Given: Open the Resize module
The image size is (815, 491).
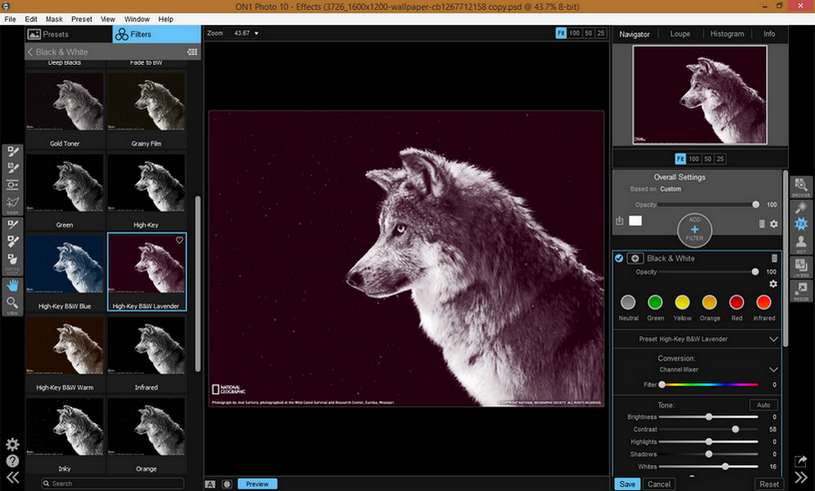Looking at the screenshot, I should tap(802, 291).
